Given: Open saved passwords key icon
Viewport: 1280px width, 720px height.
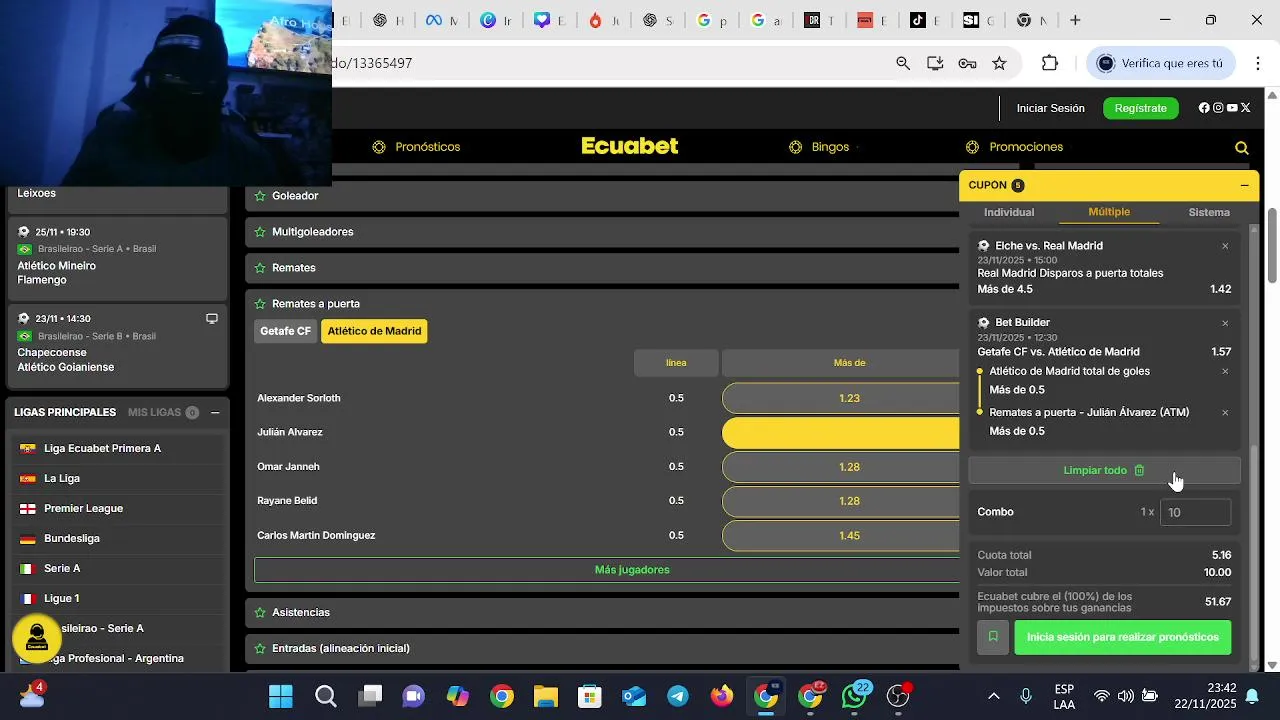Looking at the screenshot, I should pyautogui.click(x=967, y=63).
